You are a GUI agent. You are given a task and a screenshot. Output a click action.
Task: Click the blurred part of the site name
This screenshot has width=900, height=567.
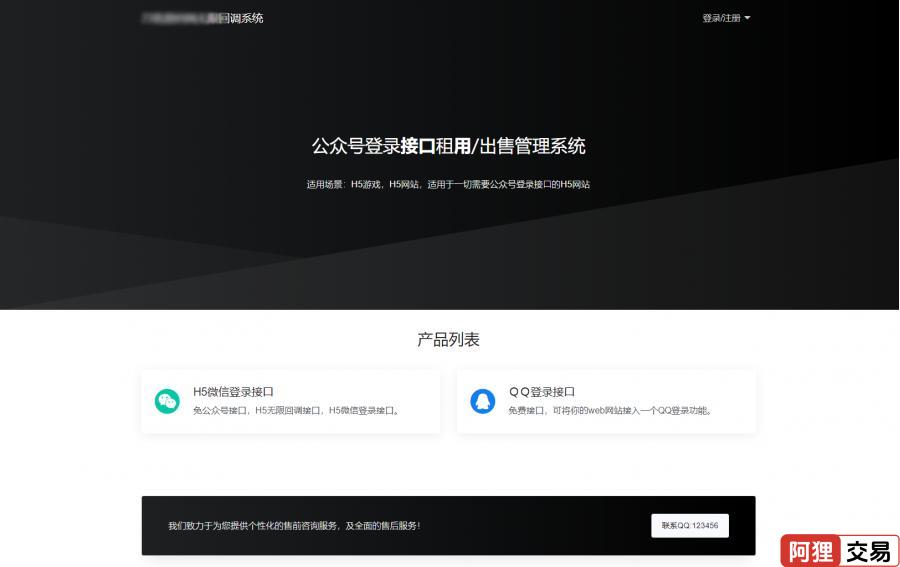pyautogui.click(x=180, y=18)
